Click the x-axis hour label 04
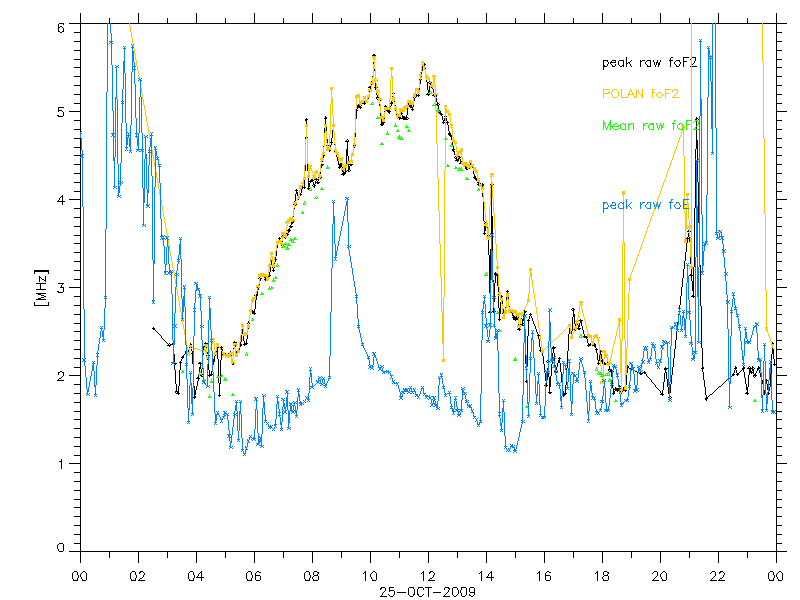 [196, 577]
